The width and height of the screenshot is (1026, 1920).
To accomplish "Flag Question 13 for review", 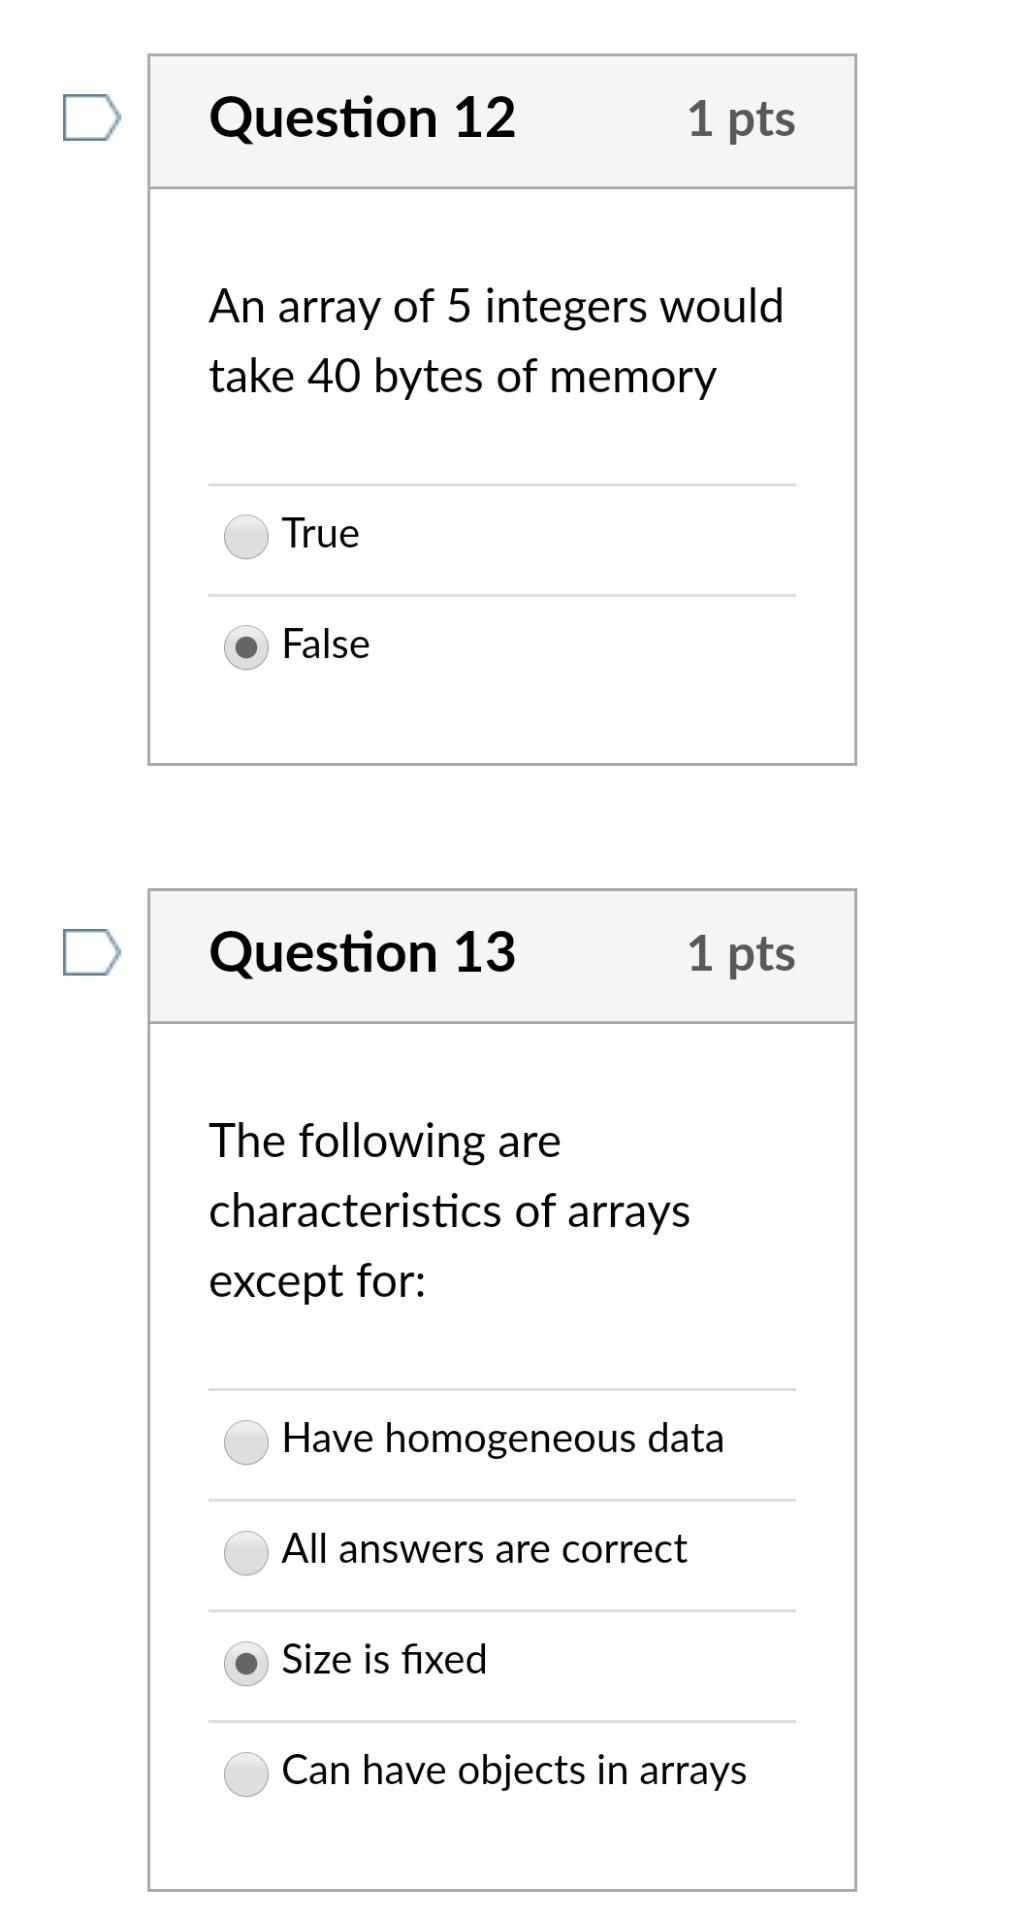I will click(x=91, y=952).
